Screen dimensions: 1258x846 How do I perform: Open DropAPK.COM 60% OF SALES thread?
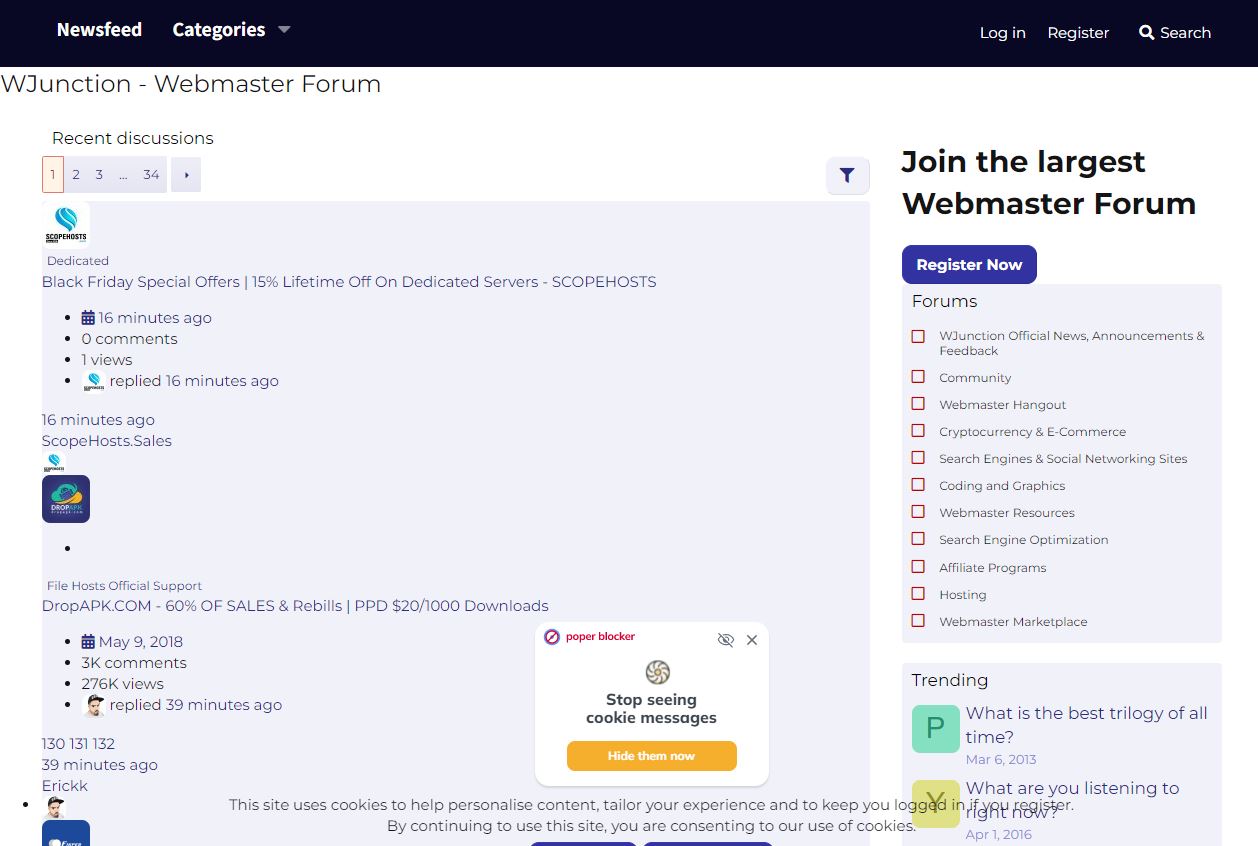tap(295, 606)
